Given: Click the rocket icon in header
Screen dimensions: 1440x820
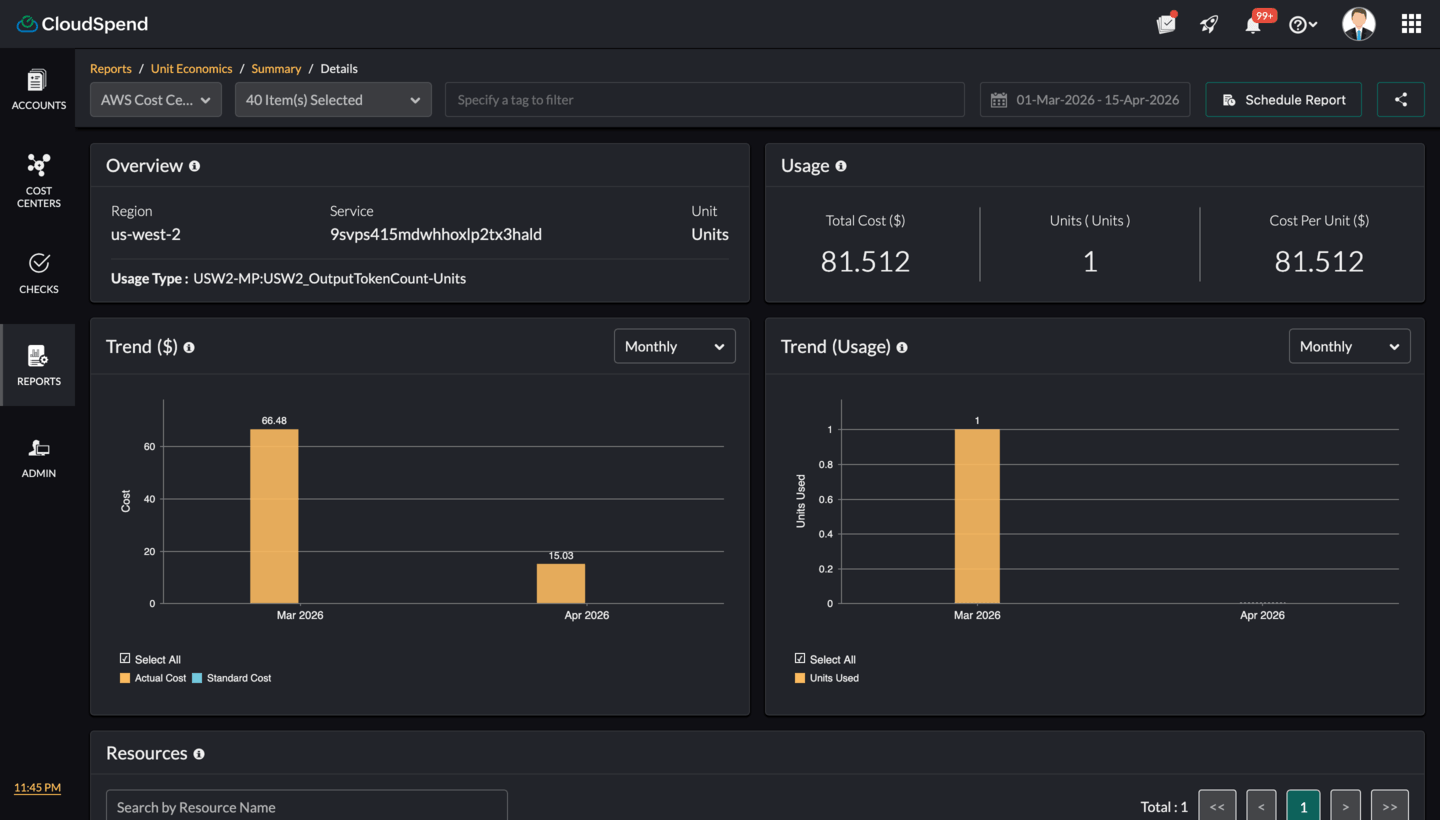Looking at the screenshot, I should tap(1209, 25).
